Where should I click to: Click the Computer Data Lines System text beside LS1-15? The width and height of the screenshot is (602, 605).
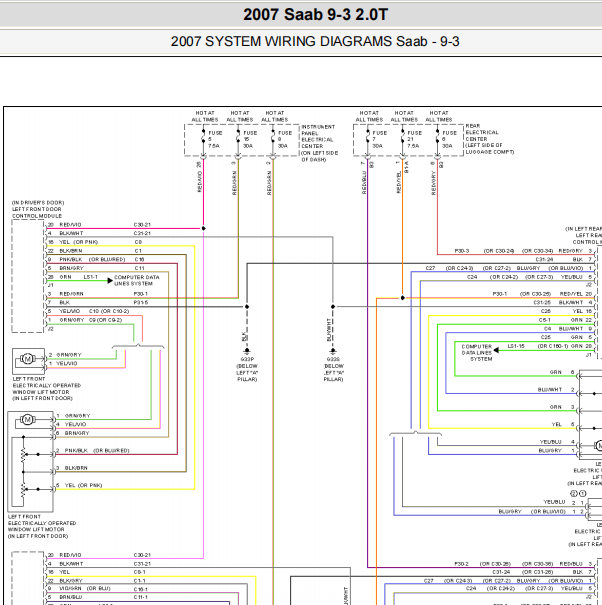[x=477, y=353]
